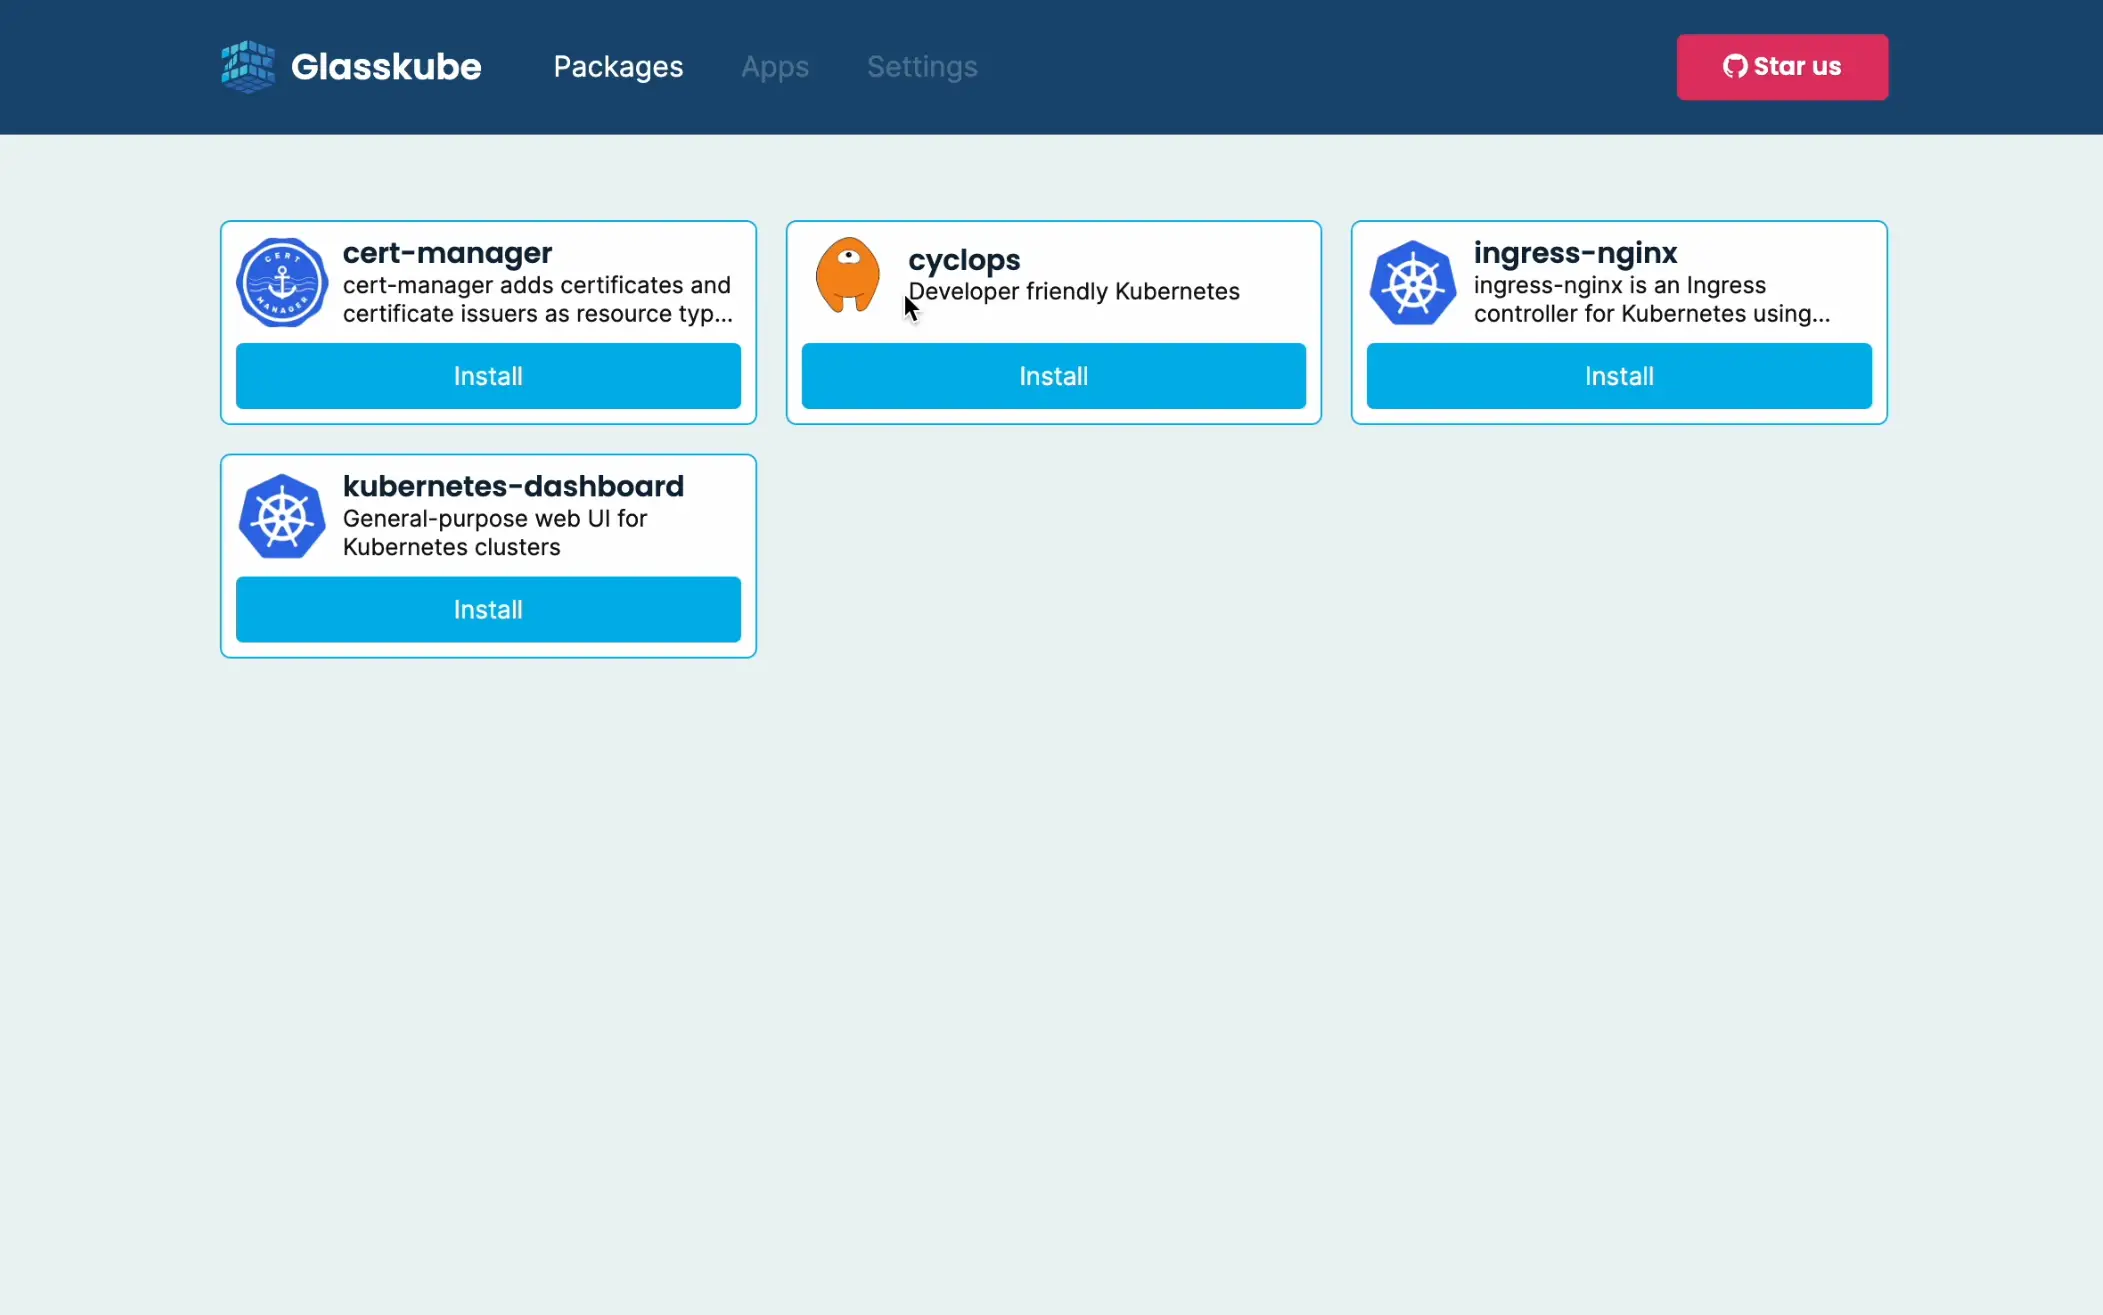
Task: Click the 'Developer friendly Kubernetes' description
Action: pos(1074,291)
